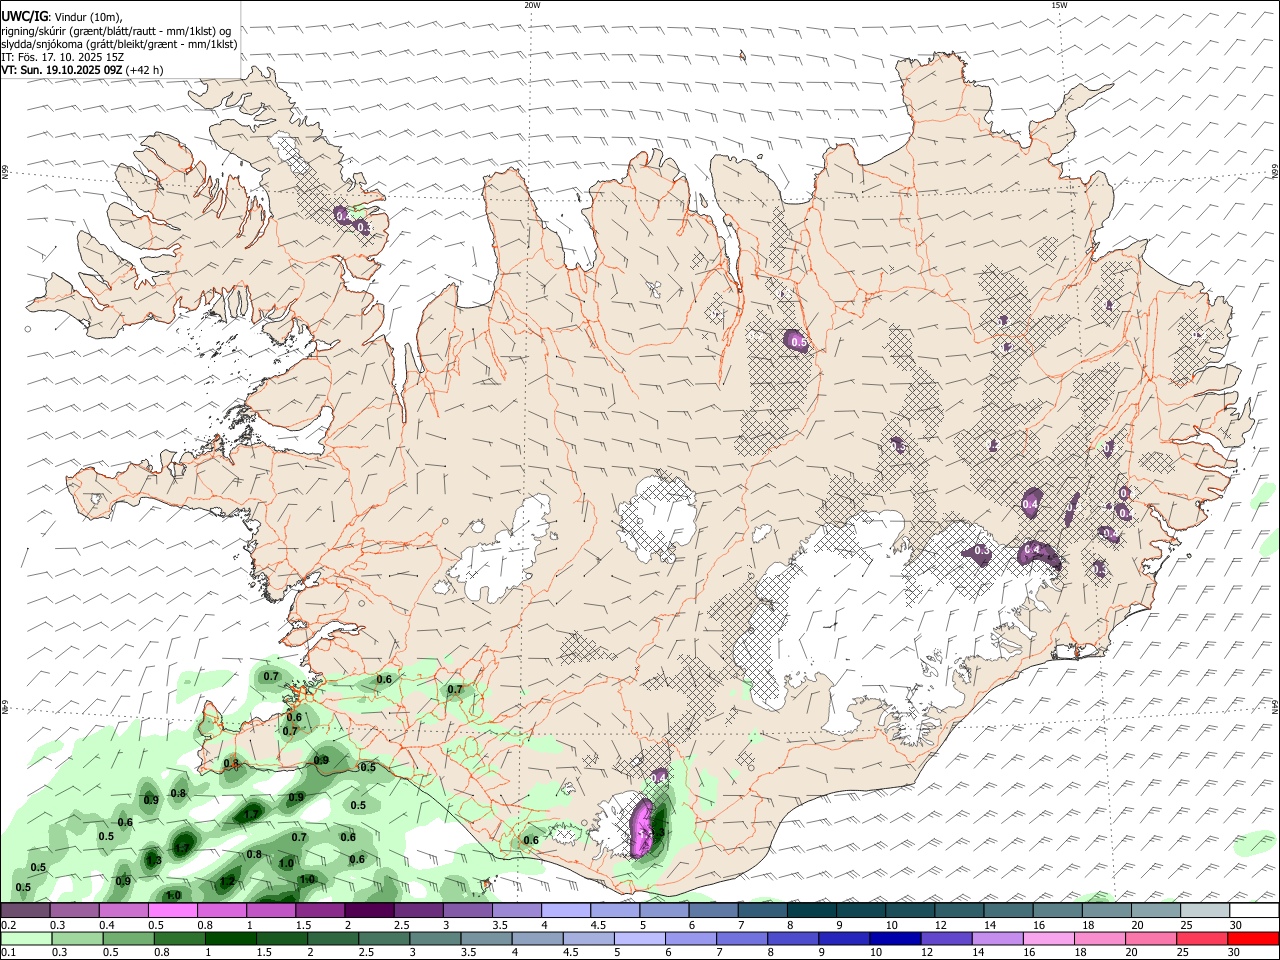Image resolution: width=1280 pixels, height=960 pixels.
Task: Select the pale grey upper swatch between 25 and 30
Action: point(1206,910)
